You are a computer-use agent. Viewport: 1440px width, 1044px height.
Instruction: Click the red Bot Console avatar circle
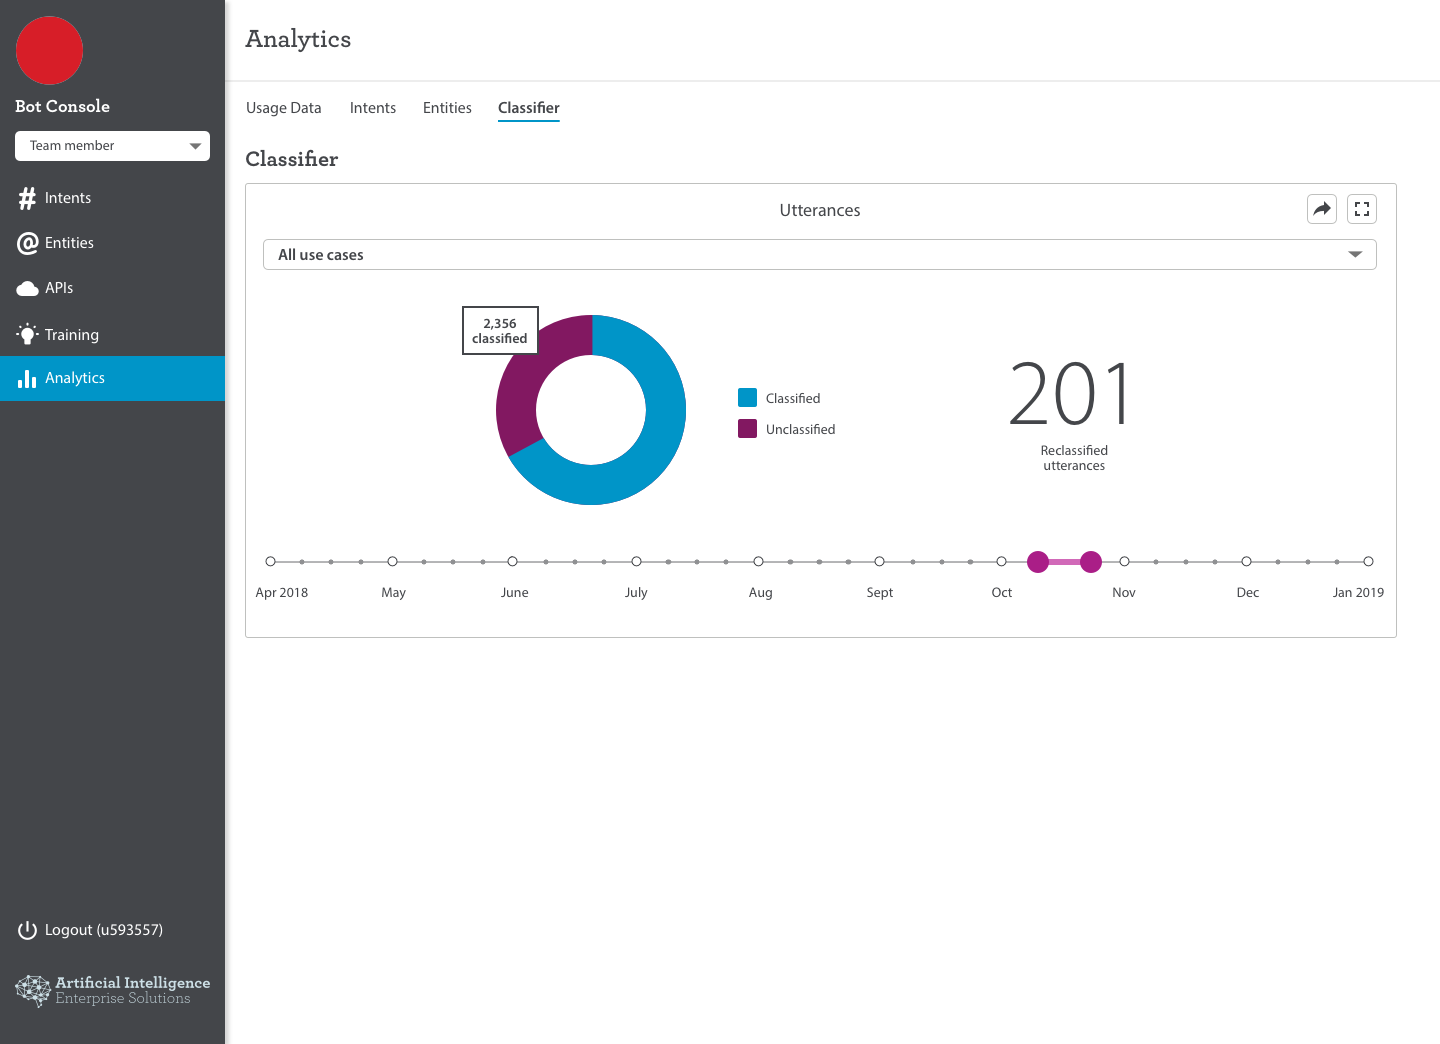point(49,51)
